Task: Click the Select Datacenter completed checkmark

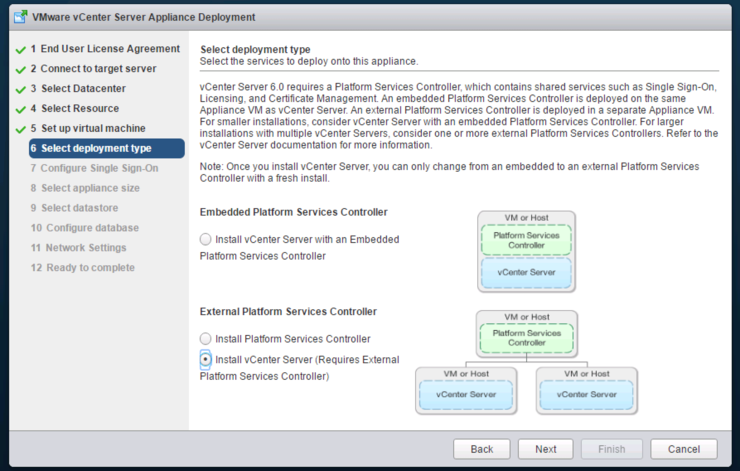Action: tap(21, 90)
